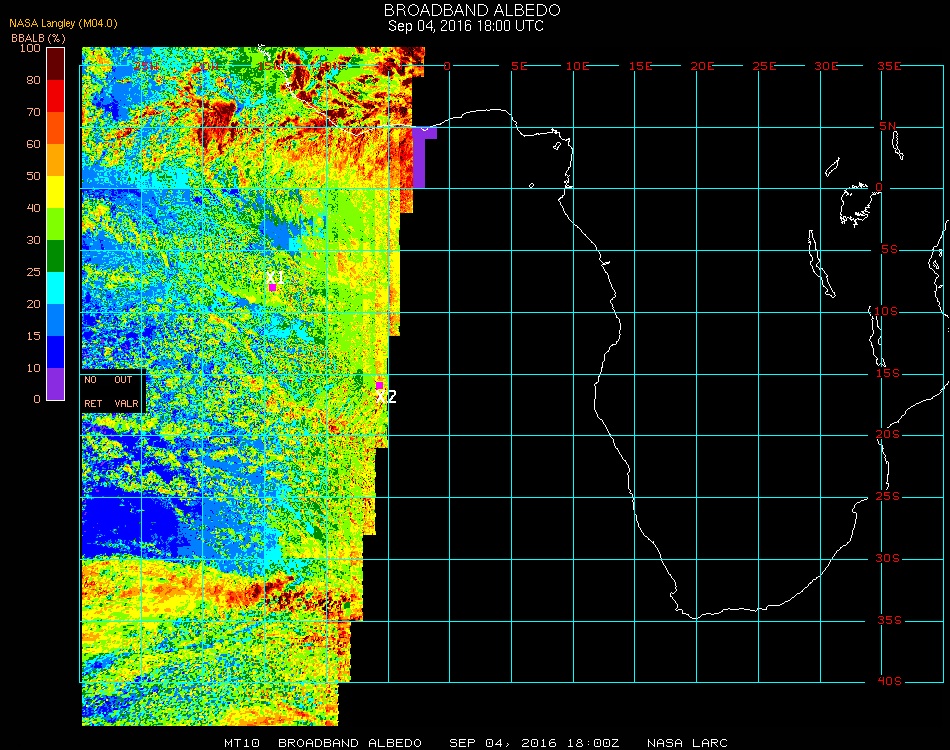Click the purple no-data block near 5N
950x750 pixels.
click(x=420, y=155)
